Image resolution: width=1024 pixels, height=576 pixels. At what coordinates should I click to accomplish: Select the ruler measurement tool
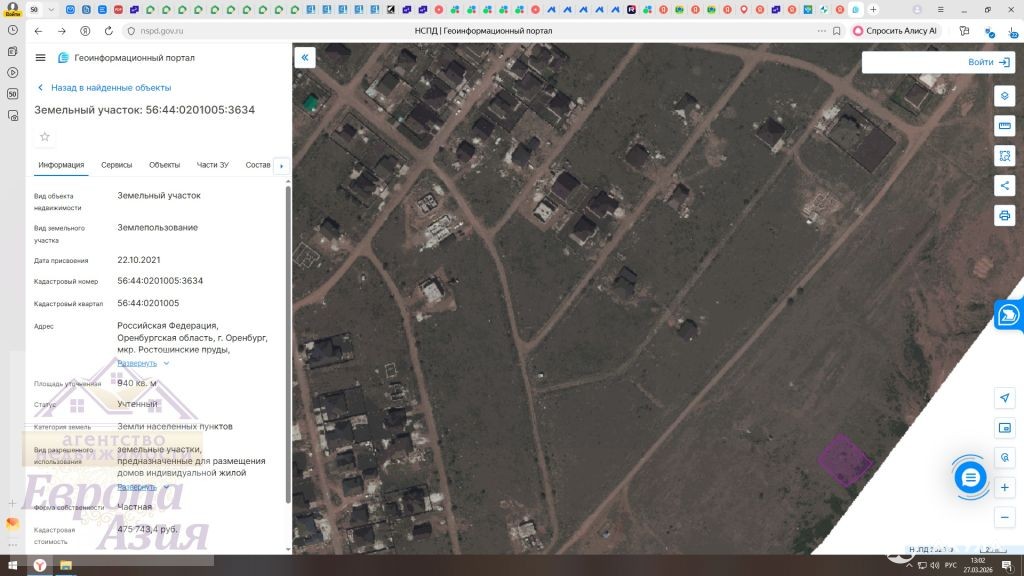(x=1004, y=126)
